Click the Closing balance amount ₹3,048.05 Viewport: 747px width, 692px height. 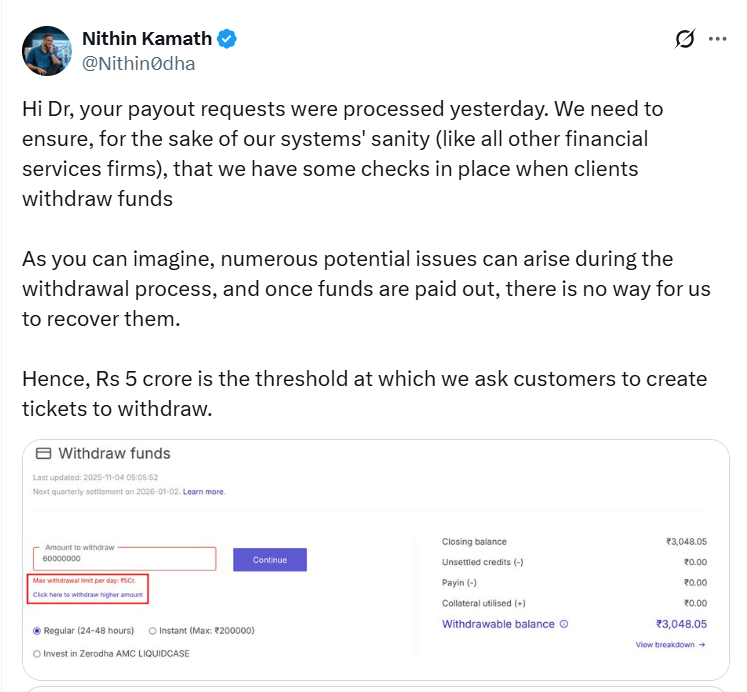[686, 541]
